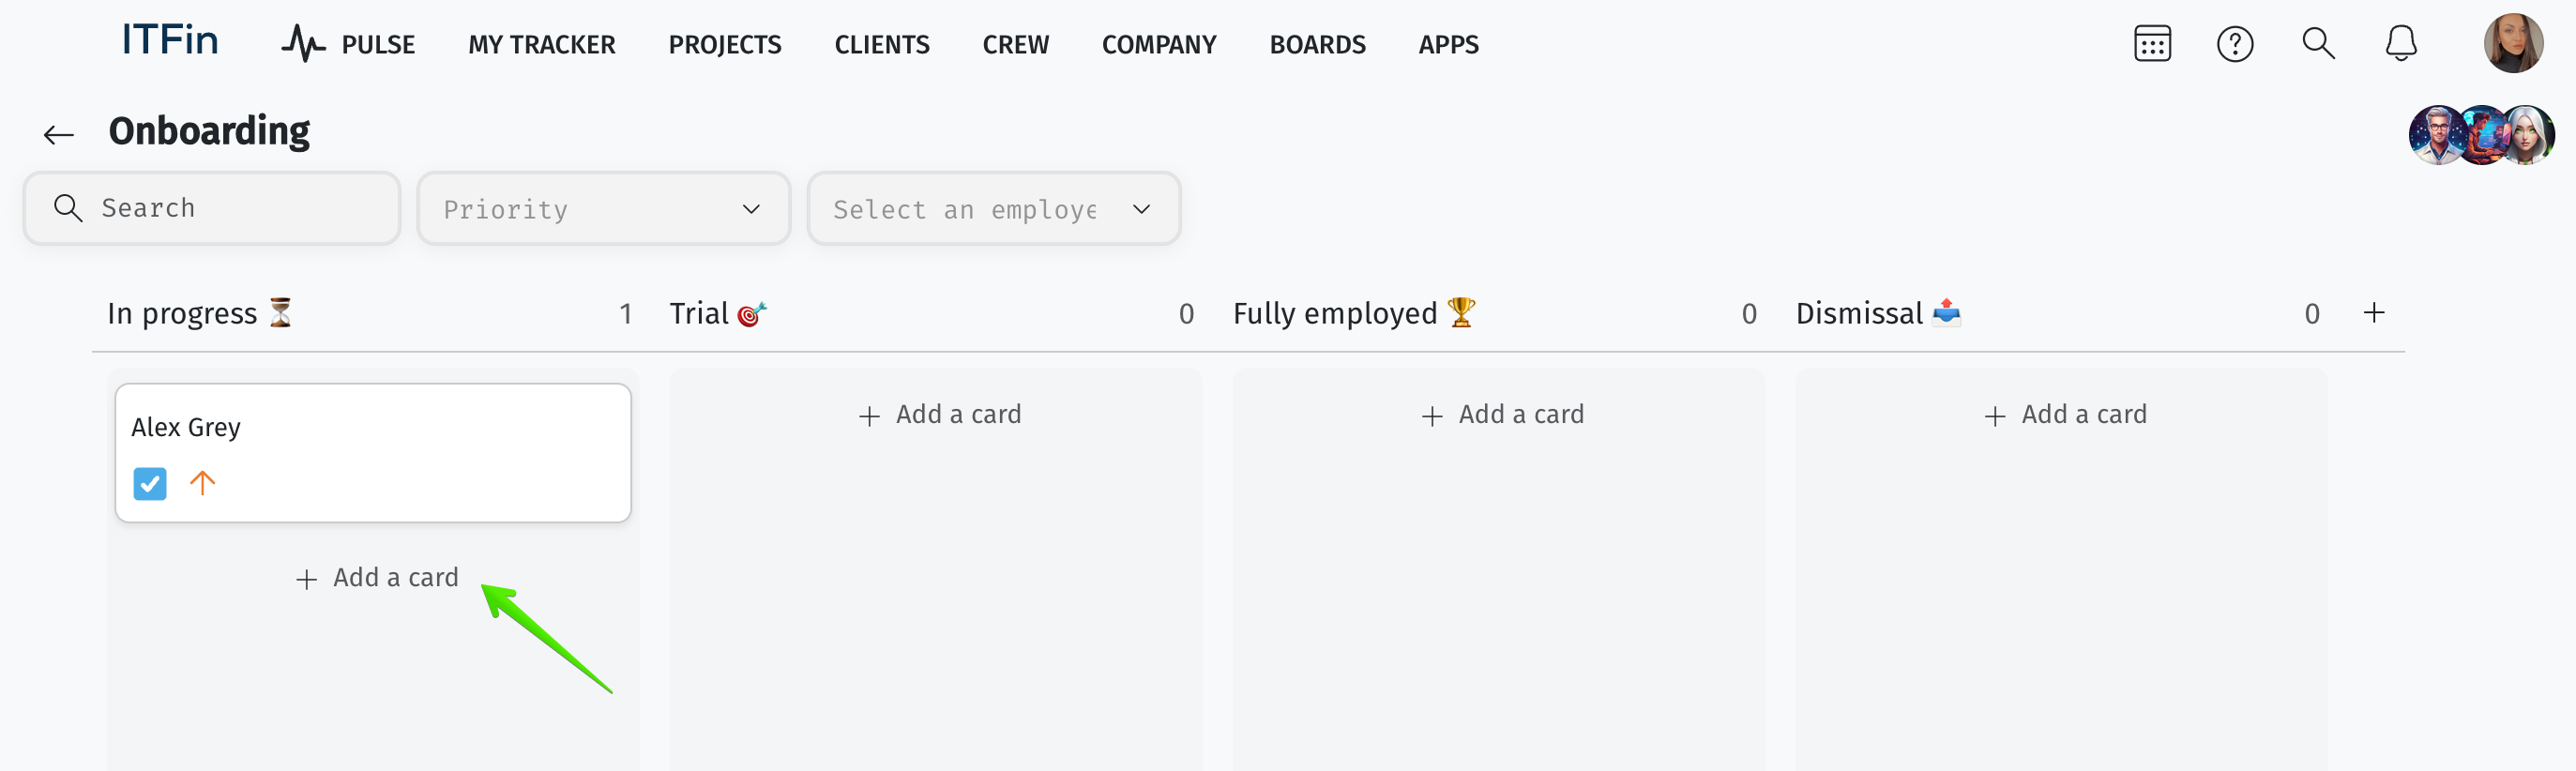The image size is (2576, 771).
Task: Open the notifications bell
Action: [2400, 44]
